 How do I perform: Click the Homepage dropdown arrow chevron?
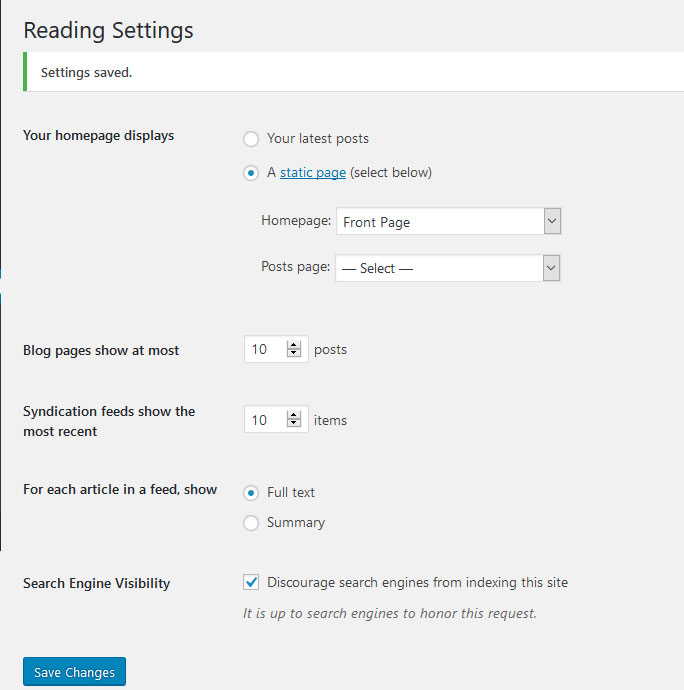552,221
